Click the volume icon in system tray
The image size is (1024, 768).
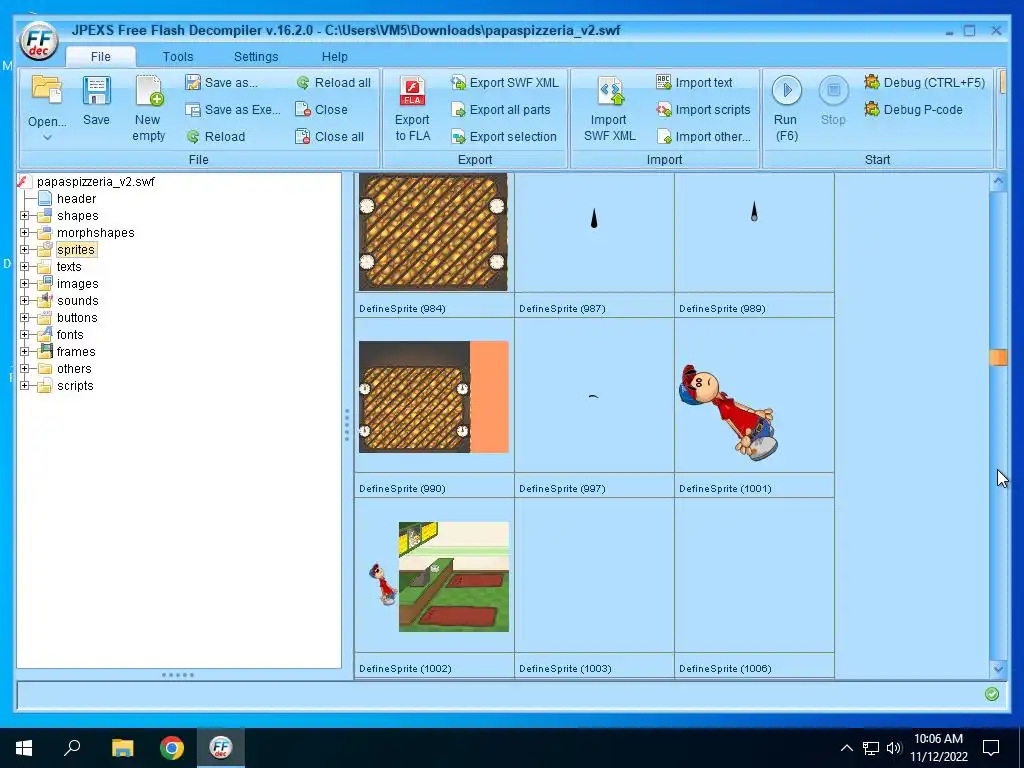(893, 748)
